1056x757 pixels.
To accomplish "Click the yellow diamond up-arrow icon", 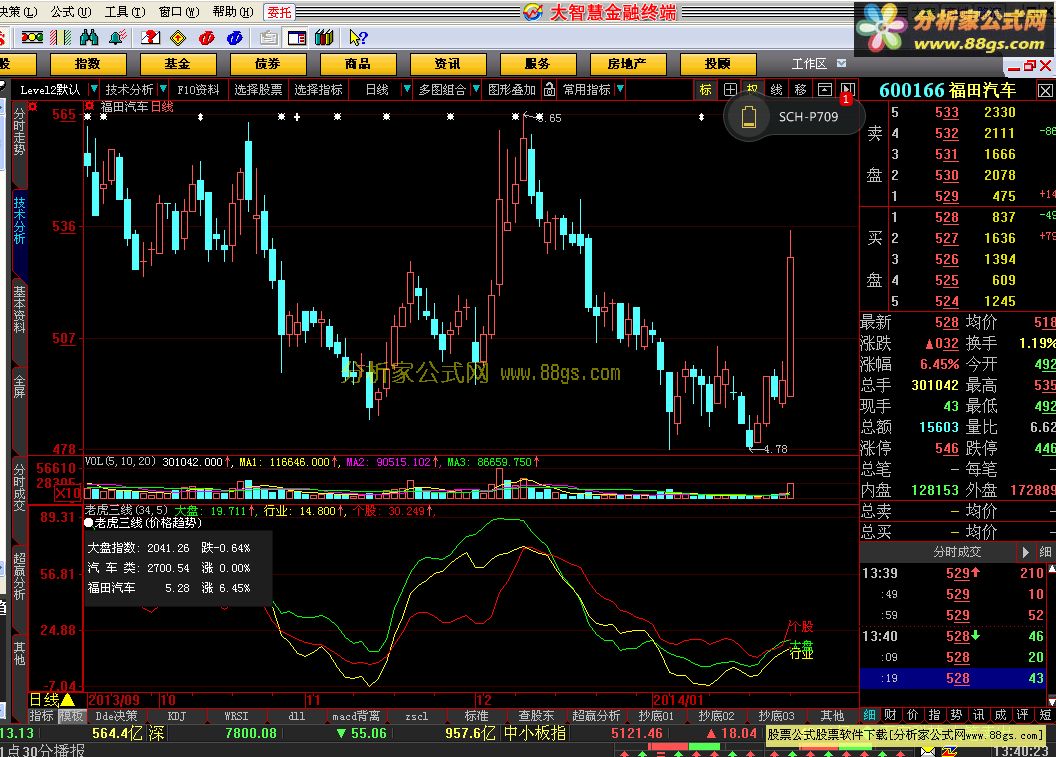I will (x=178, y=38).
